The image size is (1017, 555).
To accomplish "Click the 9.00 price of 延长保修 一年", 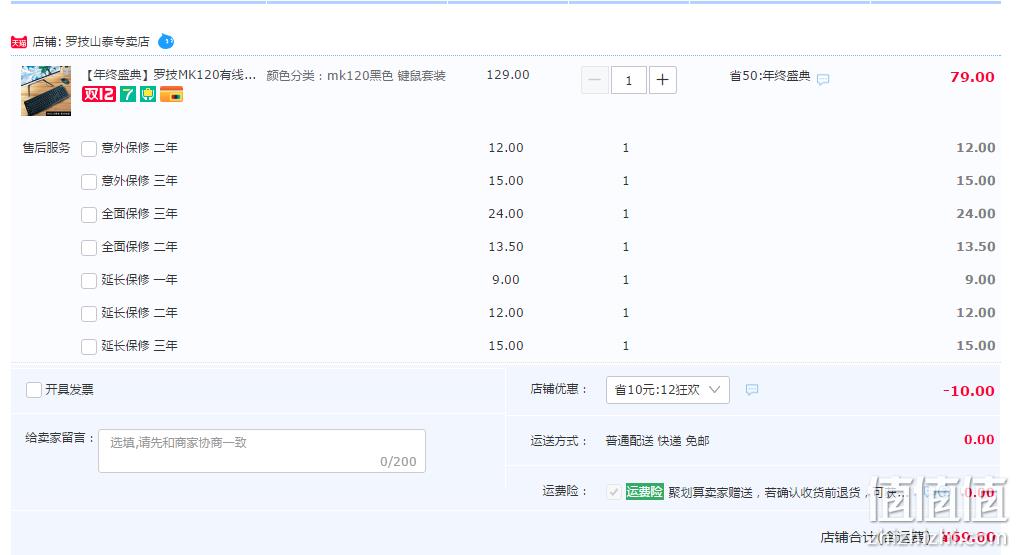I will (506, 279).
